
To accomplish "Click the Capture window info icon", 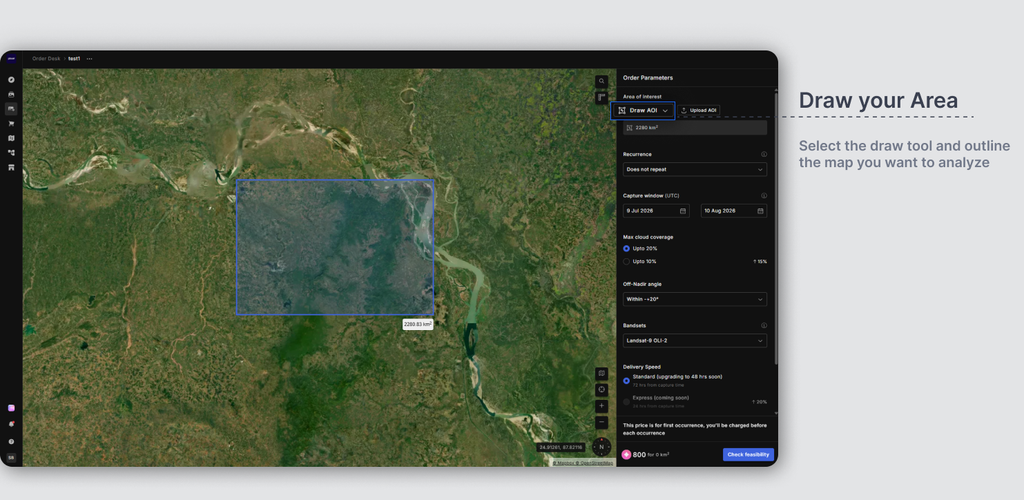I will coord(763,196).
